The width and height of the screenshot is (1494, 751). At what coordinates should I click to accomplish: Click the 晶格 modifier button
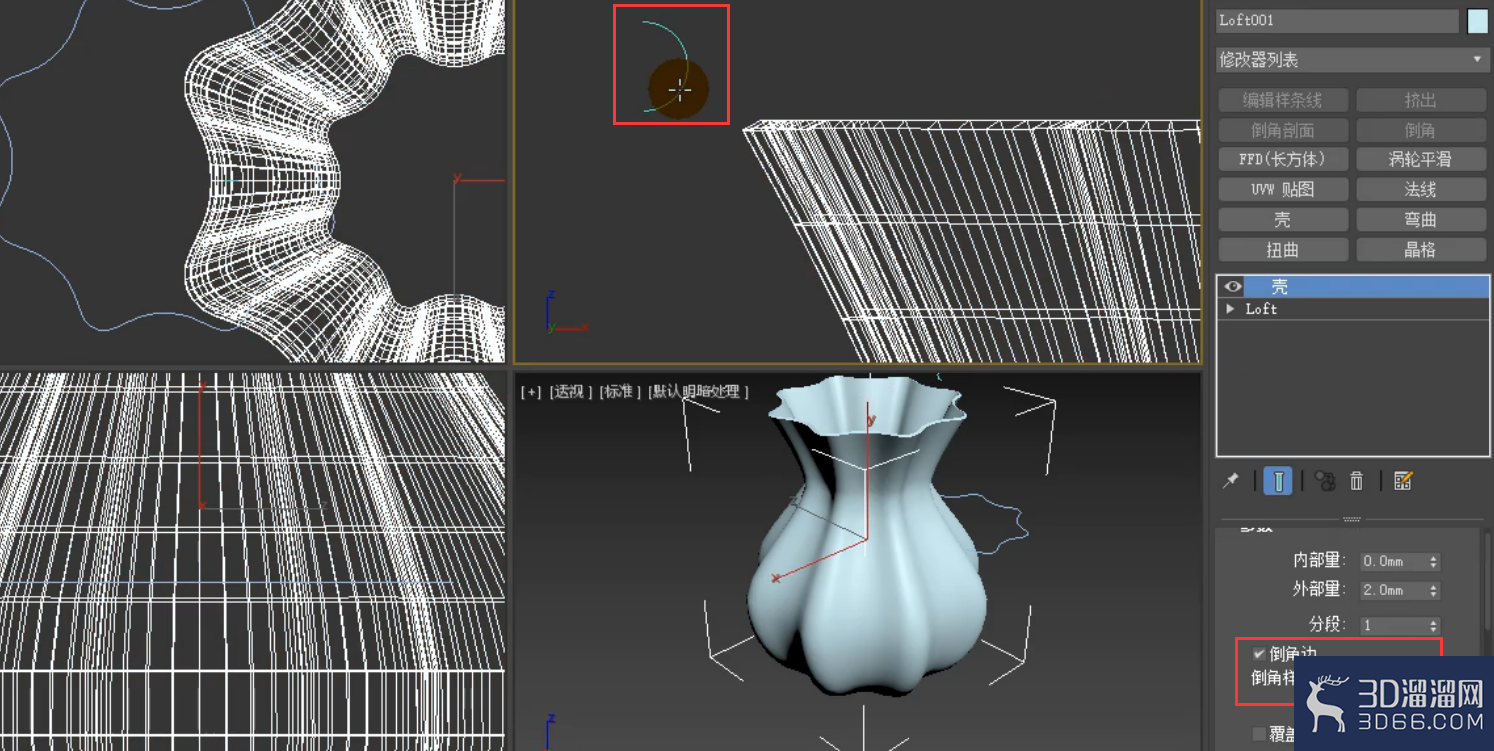(x=1421, y=249)
